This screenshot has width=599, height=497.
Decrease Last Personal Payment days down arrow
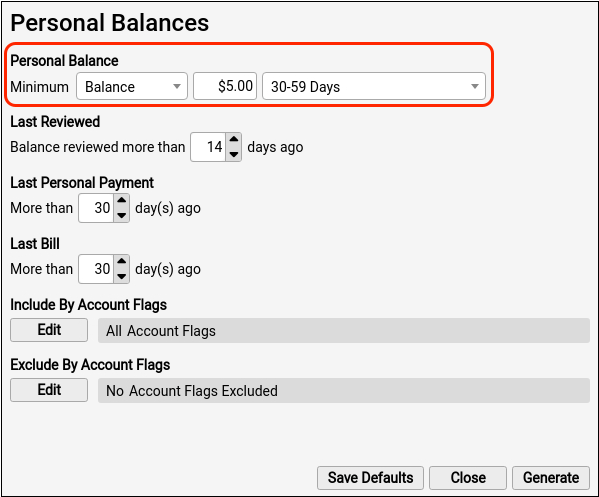tap(121, 215)
